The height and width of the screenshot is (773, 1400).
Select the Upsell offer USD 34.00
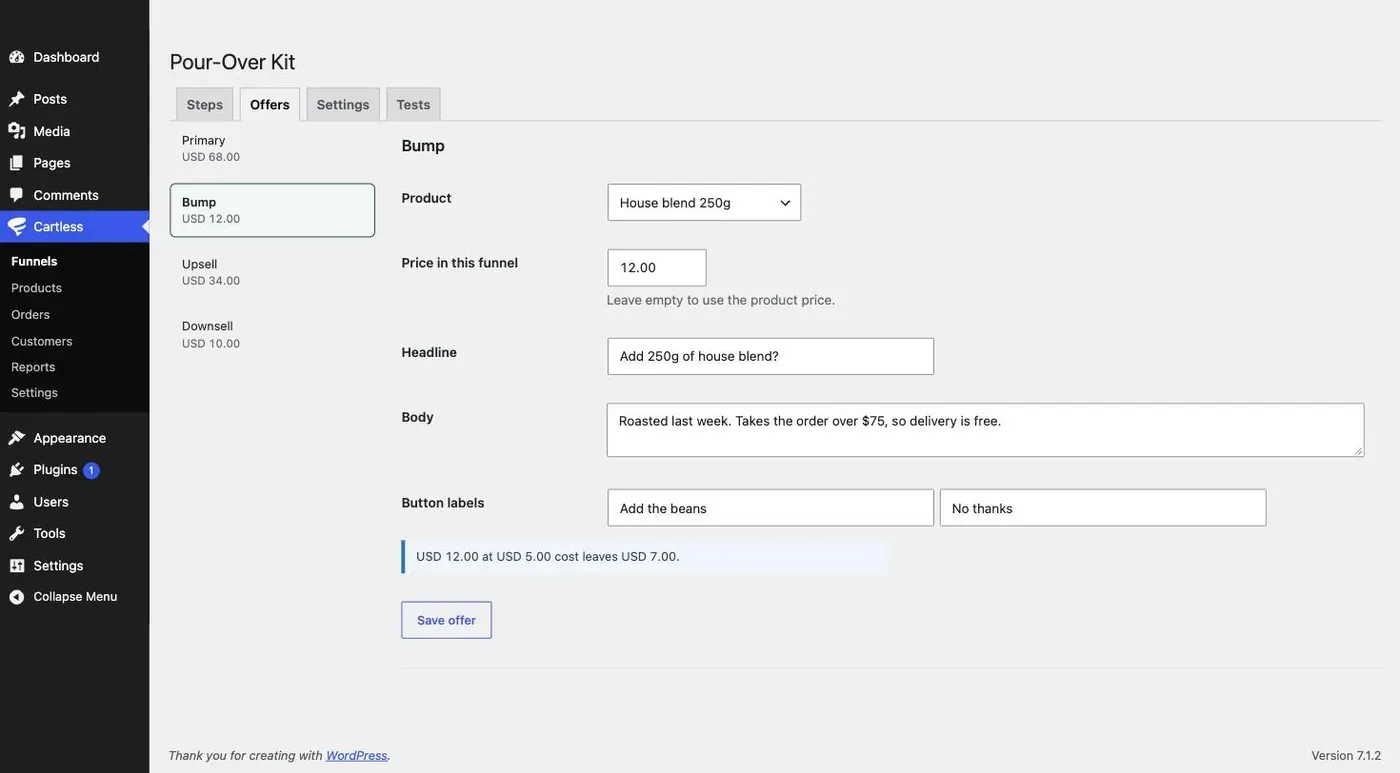(272, 272)
